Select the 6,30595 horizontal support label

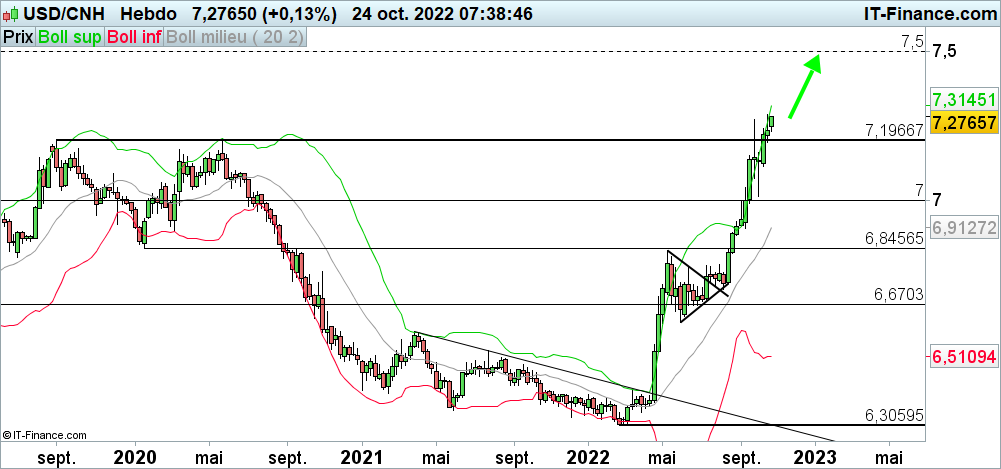tap(893, 414)
